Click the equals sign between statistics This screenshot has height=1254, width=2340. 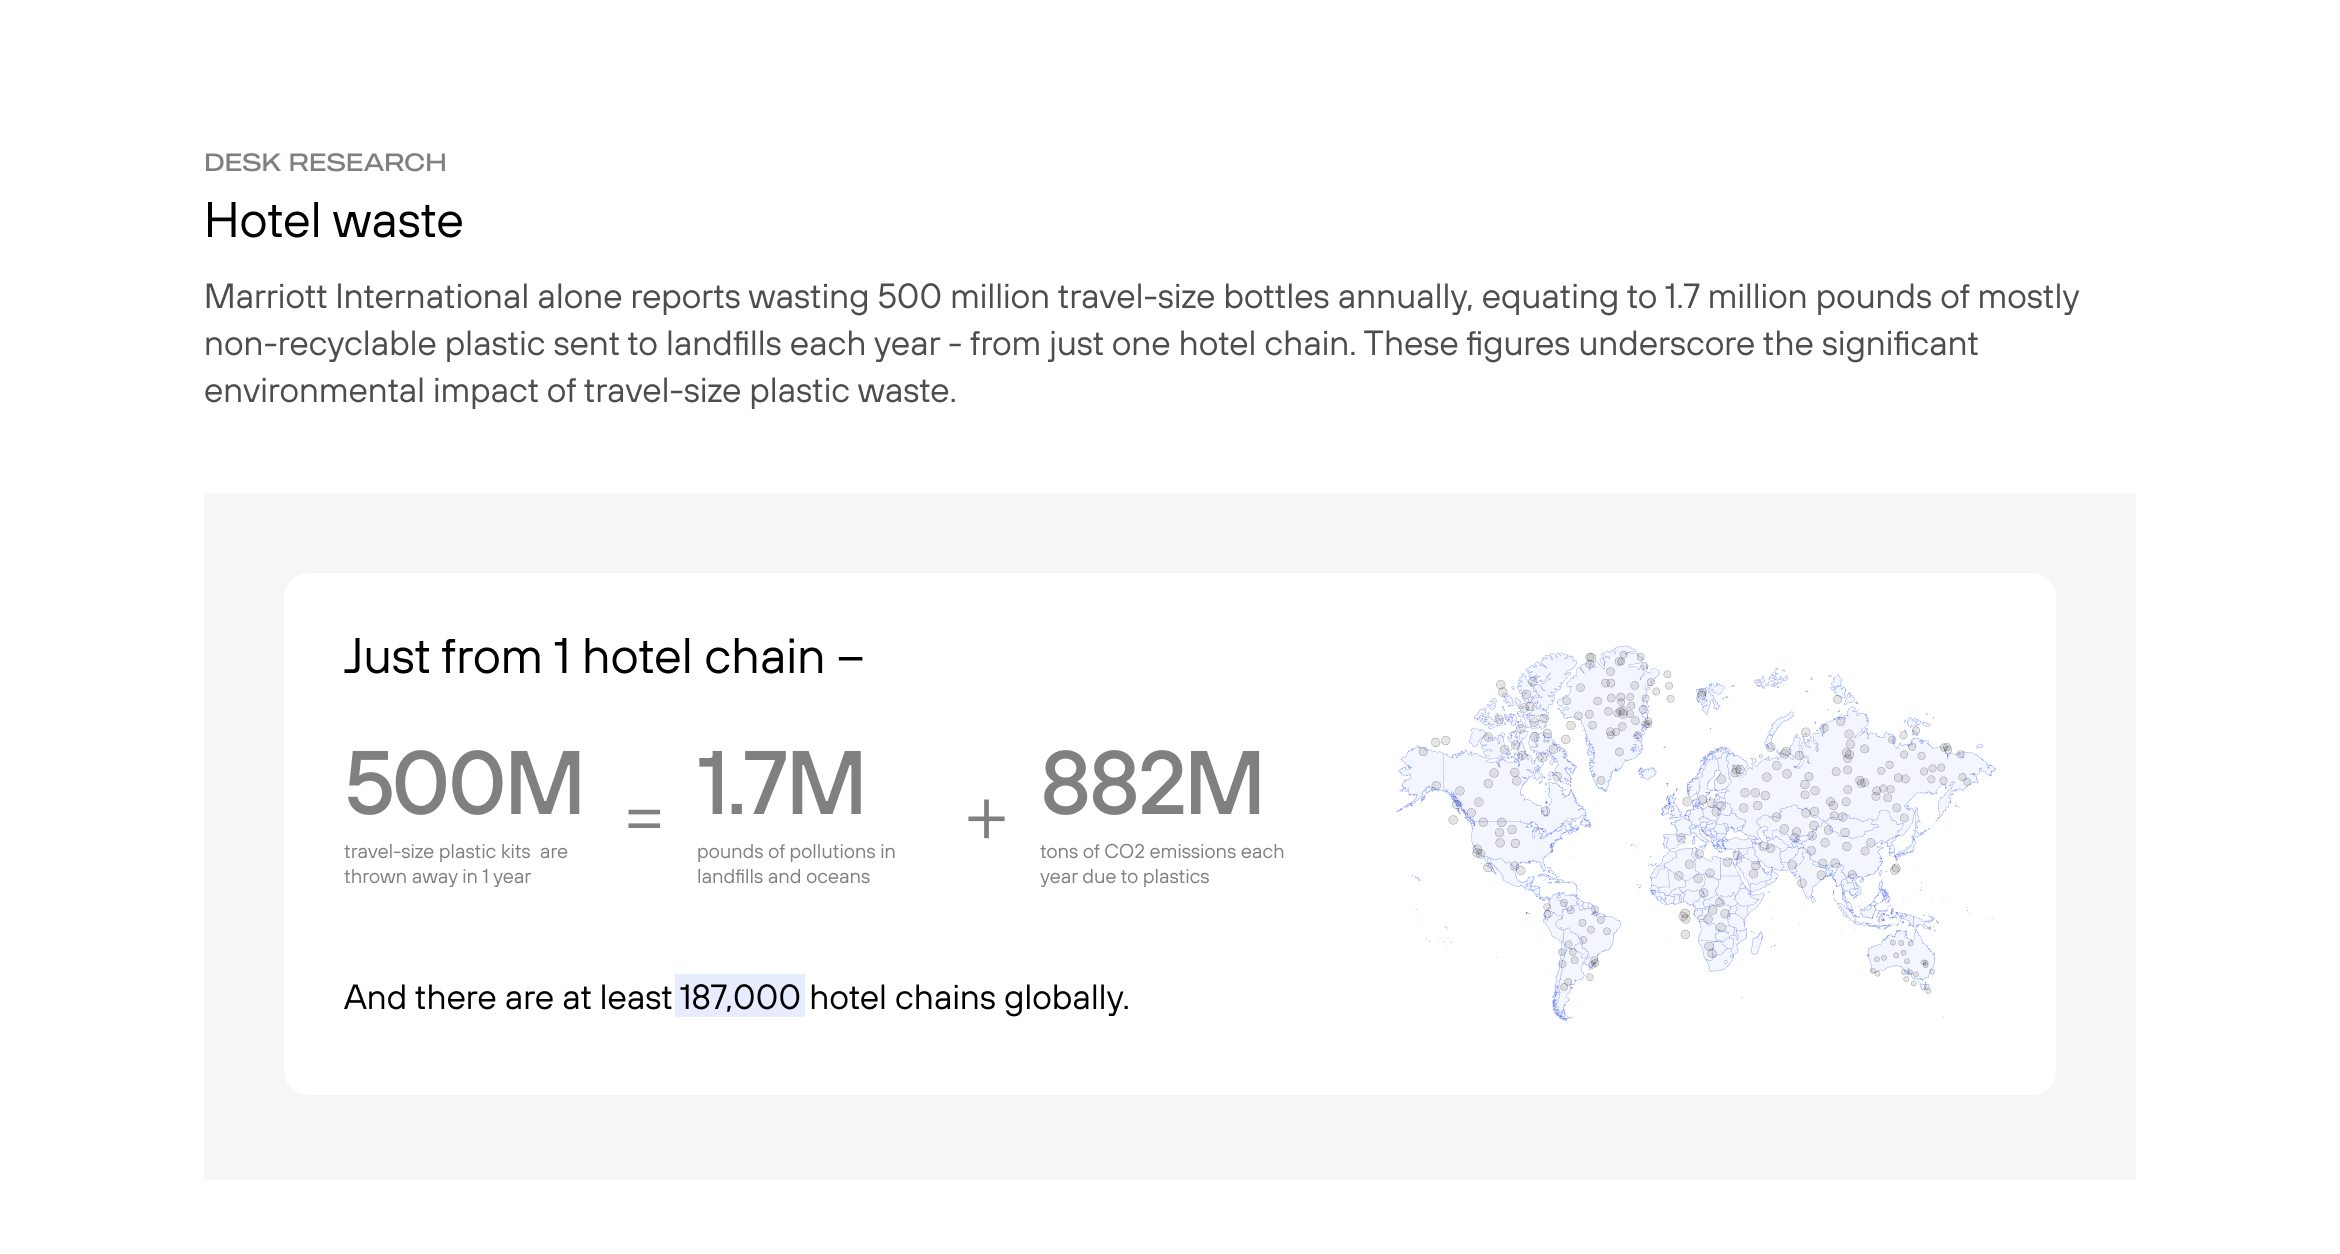pyautogui.click(x=644, y=819)
